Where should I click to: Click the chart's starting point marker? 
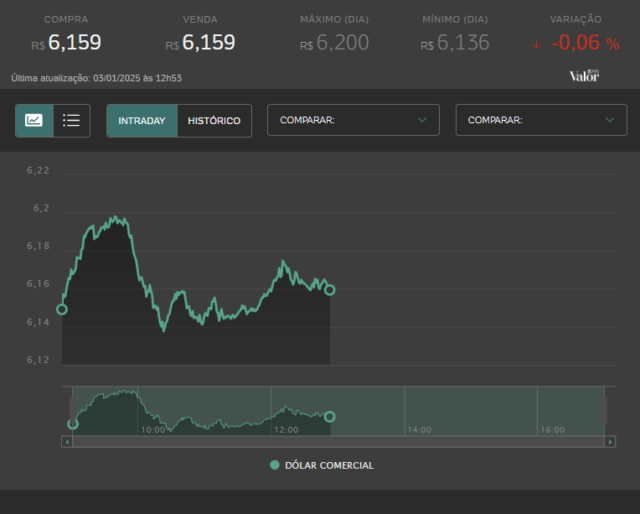tap(62, 309)
